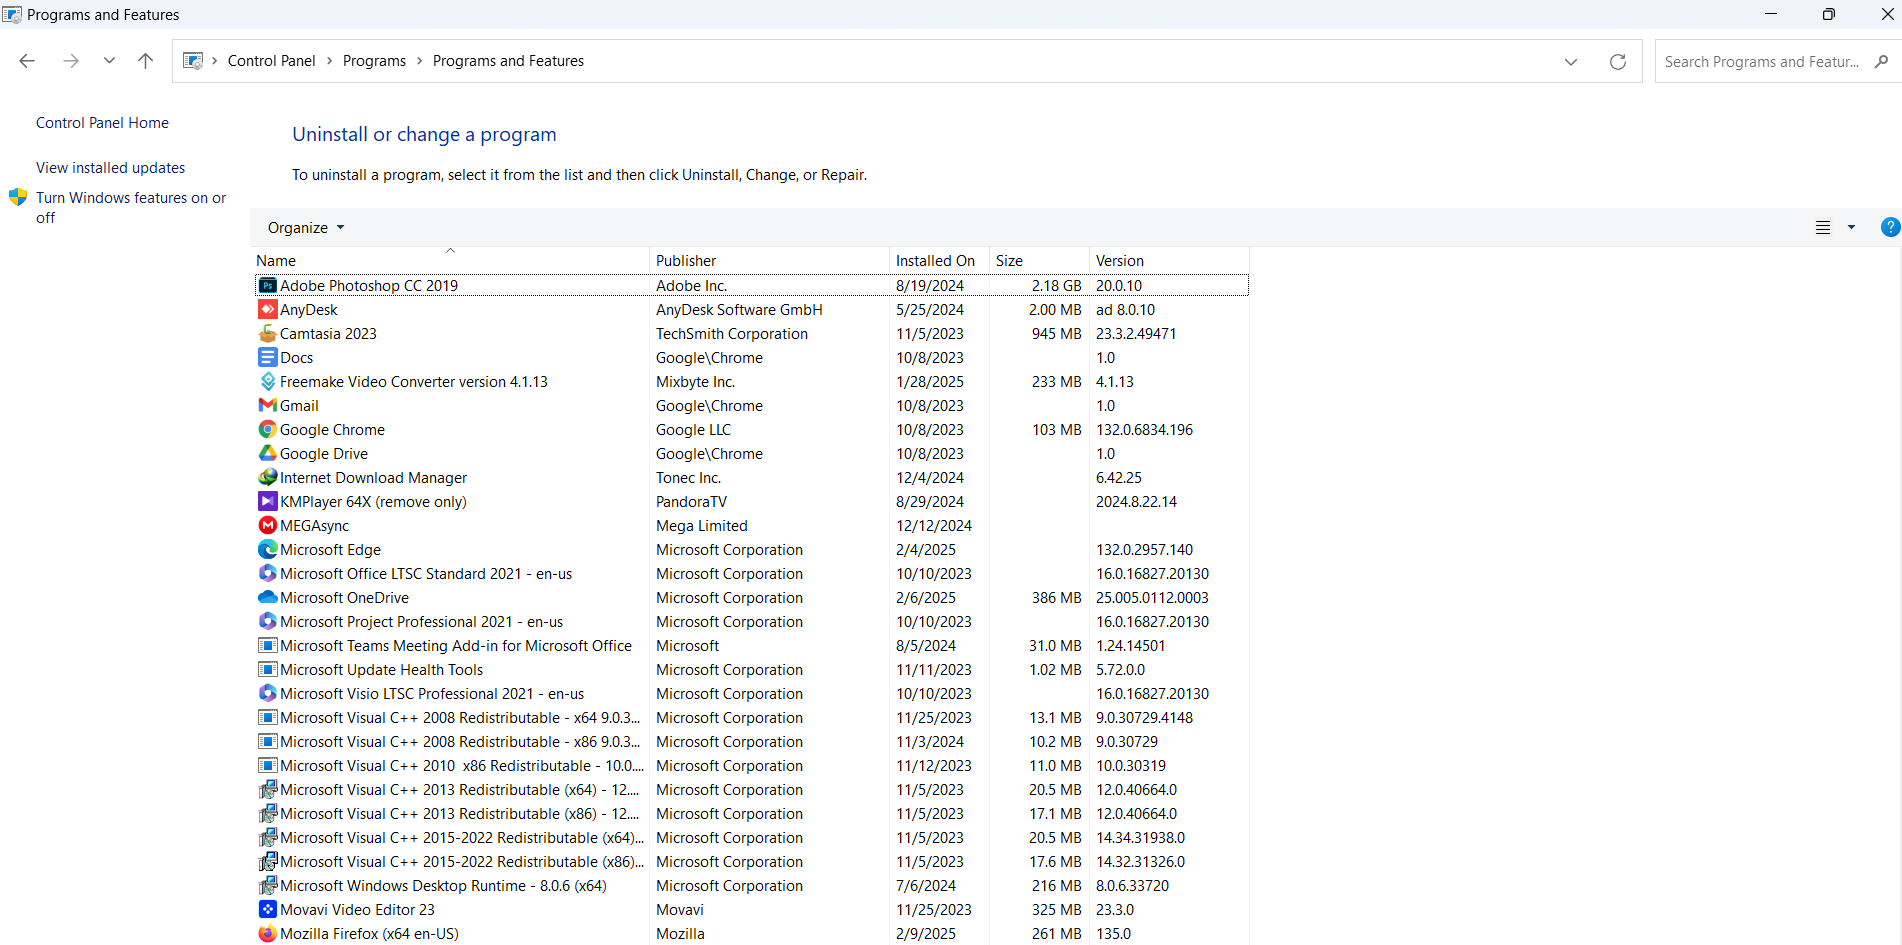Click the Uninstall or change a program heading
This screenshot has width=1902, height=945.
[x=424, y=134]
